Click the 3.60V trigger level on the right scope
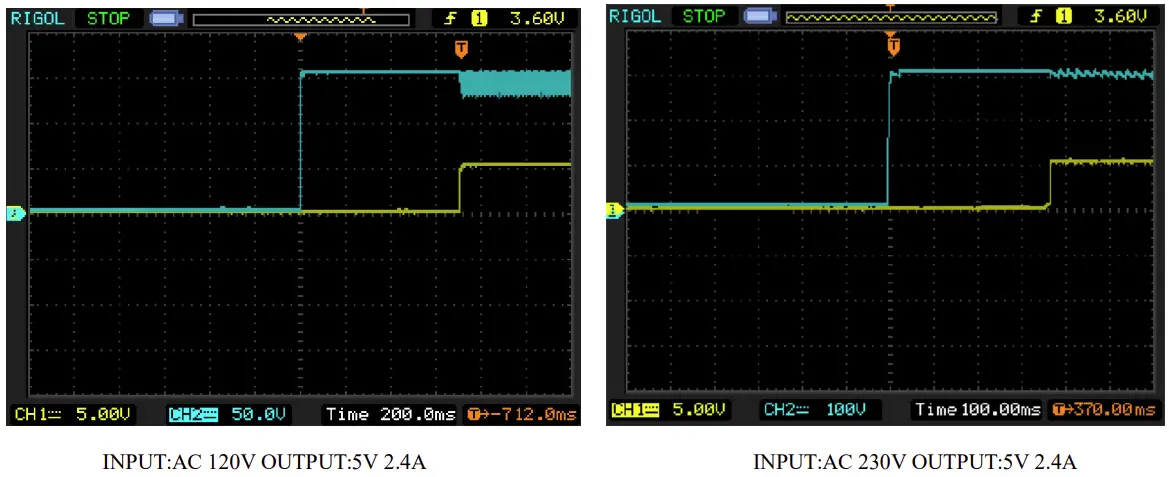This screenshot has height=477, width=1169. point(1120,16)
